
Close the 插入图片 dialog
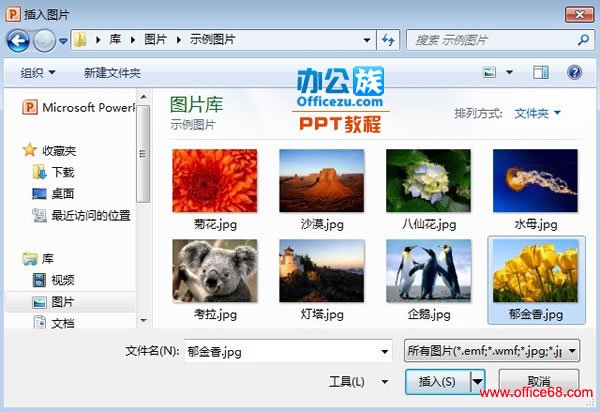pos(580,15)
